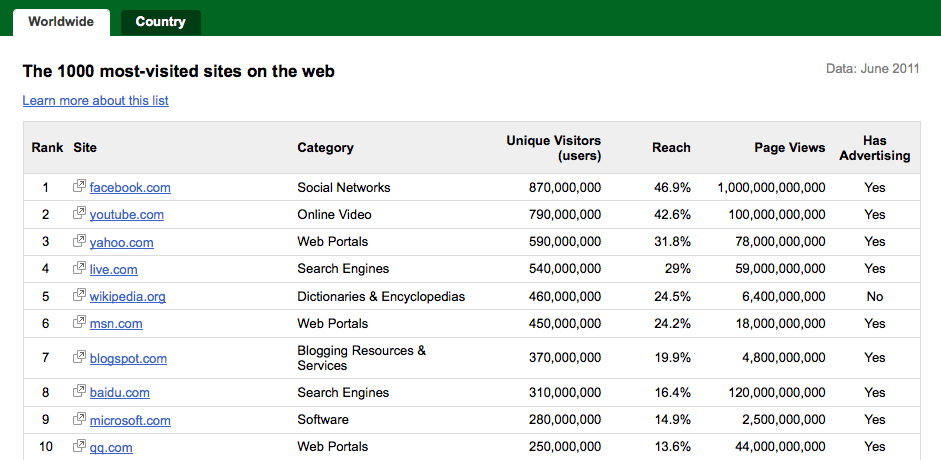Image resolution: width=941 pixels, height=460 pixels.
Task: Open the facebook.com link
Action: [x=130, y=188]
